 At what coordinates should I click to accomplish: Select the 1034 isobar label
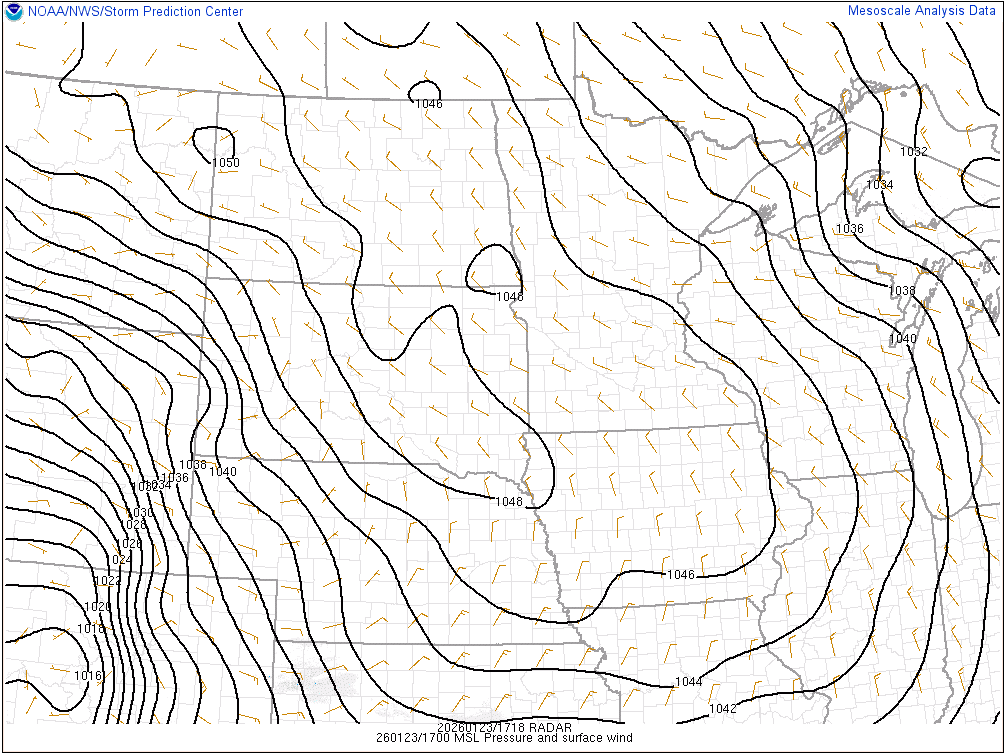click(879, 185)
